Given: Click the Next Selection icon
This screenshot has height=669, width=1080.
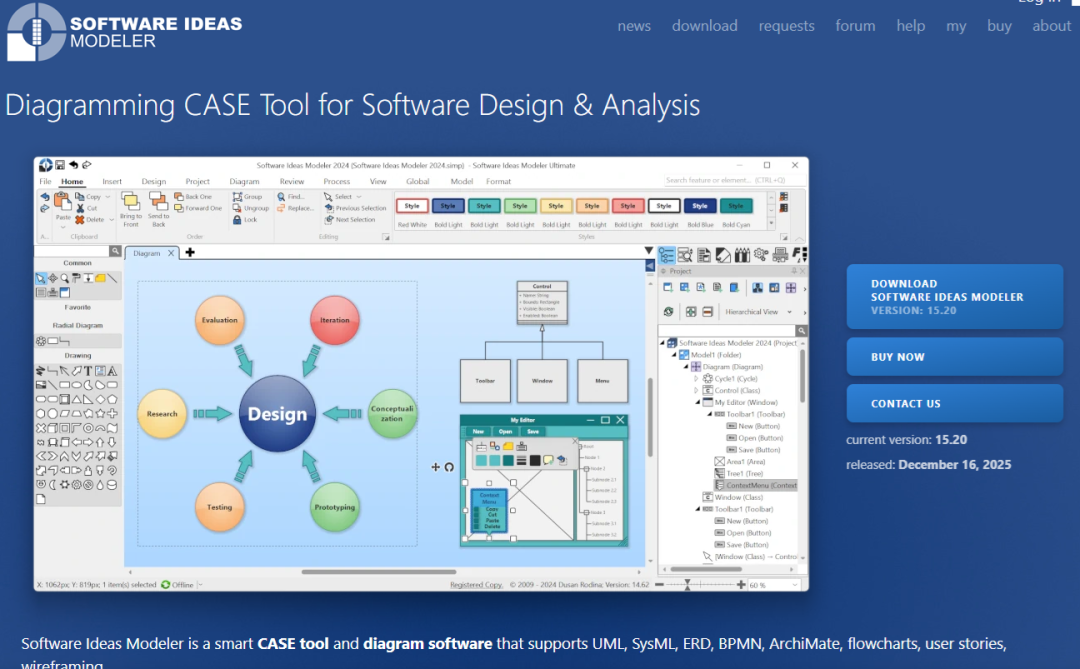Looking at the screenshot, I should tap(329, 220).
